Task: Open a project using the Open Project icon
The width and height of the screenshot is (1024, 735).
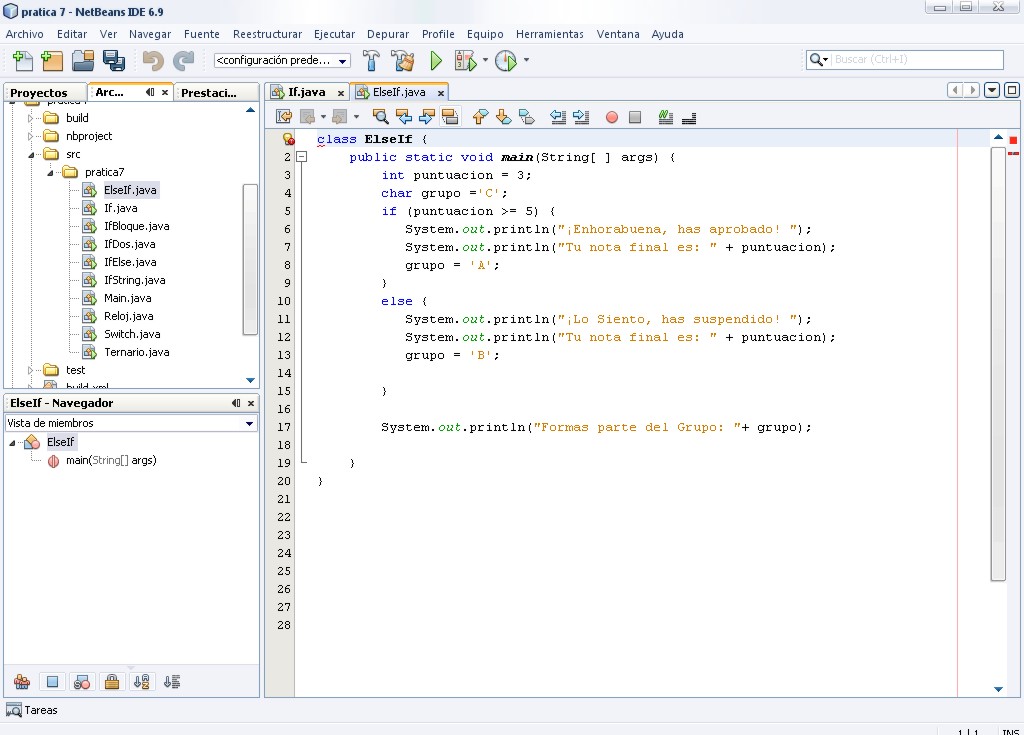Action: point(83,60)
